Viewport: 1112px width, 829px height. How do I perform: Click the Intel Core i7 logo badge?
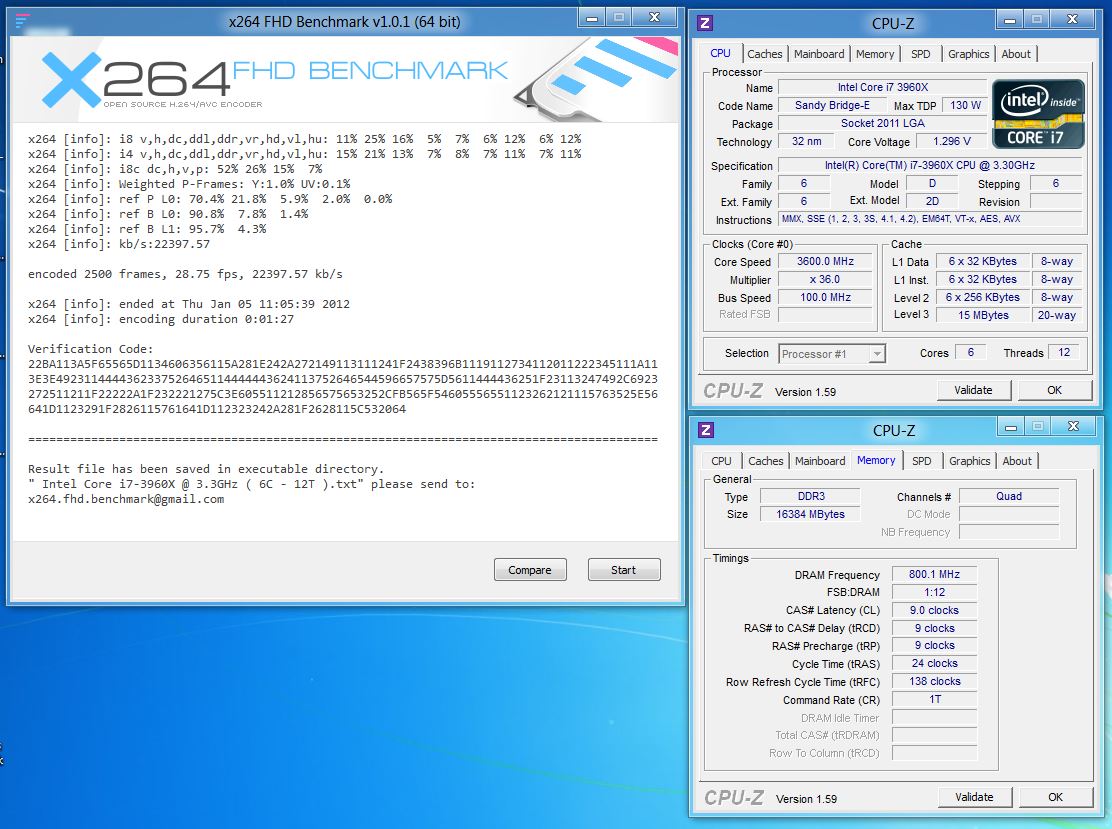1037,113
